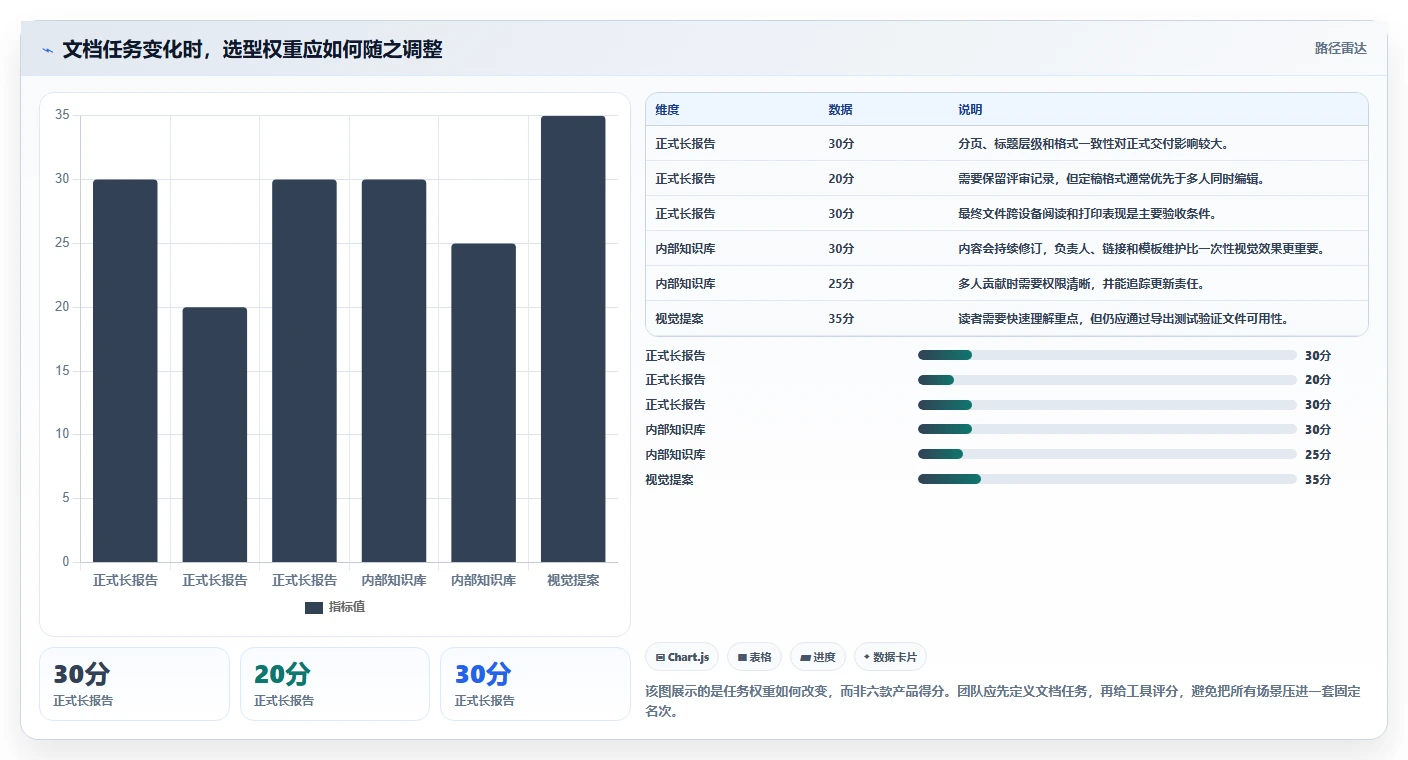Click the 数据 column header

click(840, 110)
